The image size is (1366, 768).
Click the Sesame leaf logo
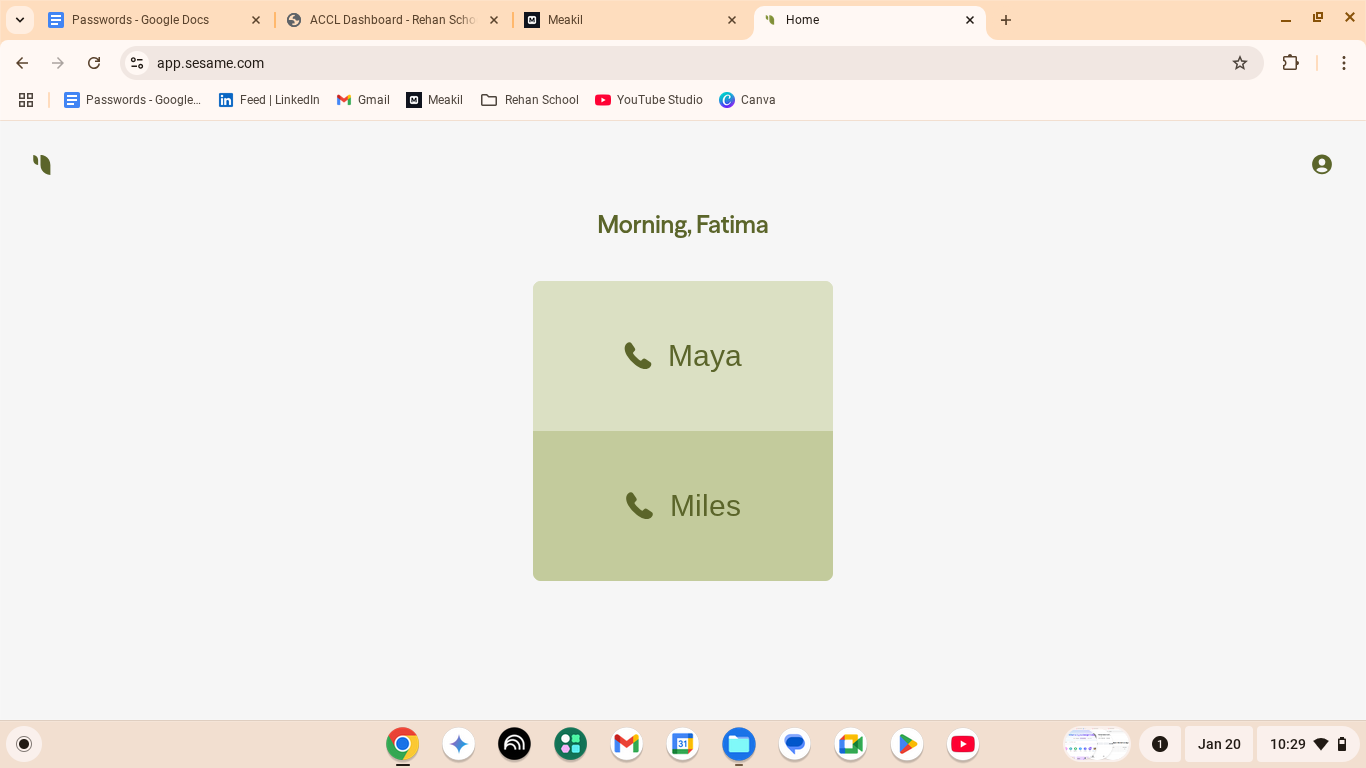pyautogui.click(x=42, y=164)
